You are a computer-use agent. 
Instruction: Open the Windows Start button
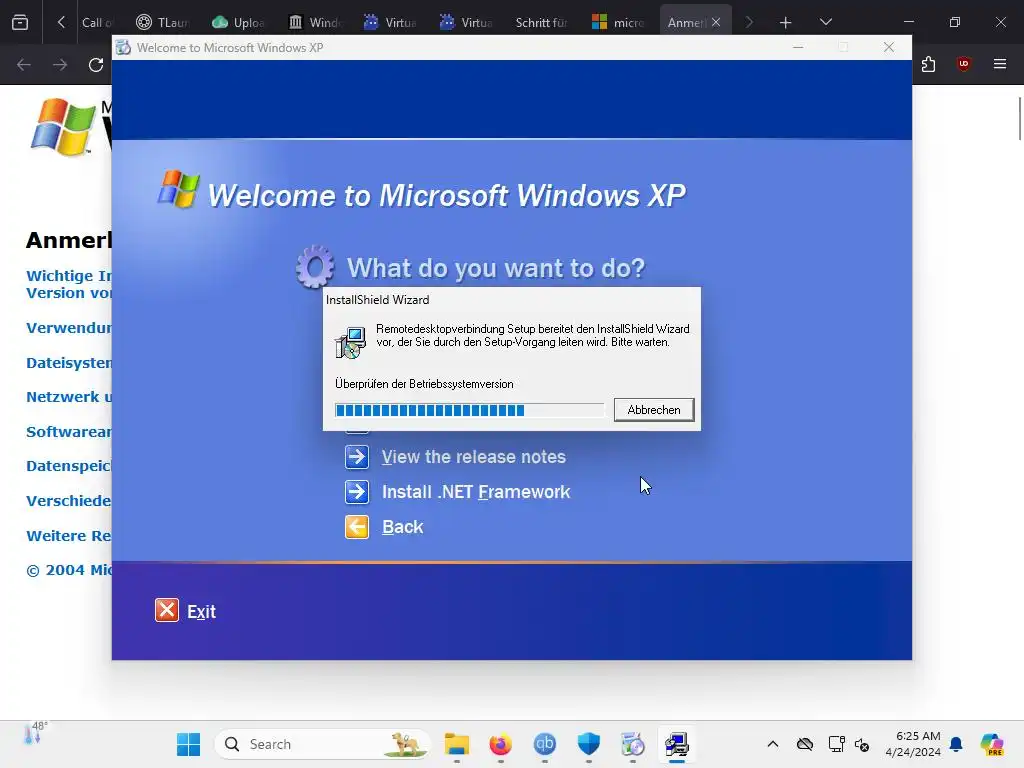click(x=189, y=744)
